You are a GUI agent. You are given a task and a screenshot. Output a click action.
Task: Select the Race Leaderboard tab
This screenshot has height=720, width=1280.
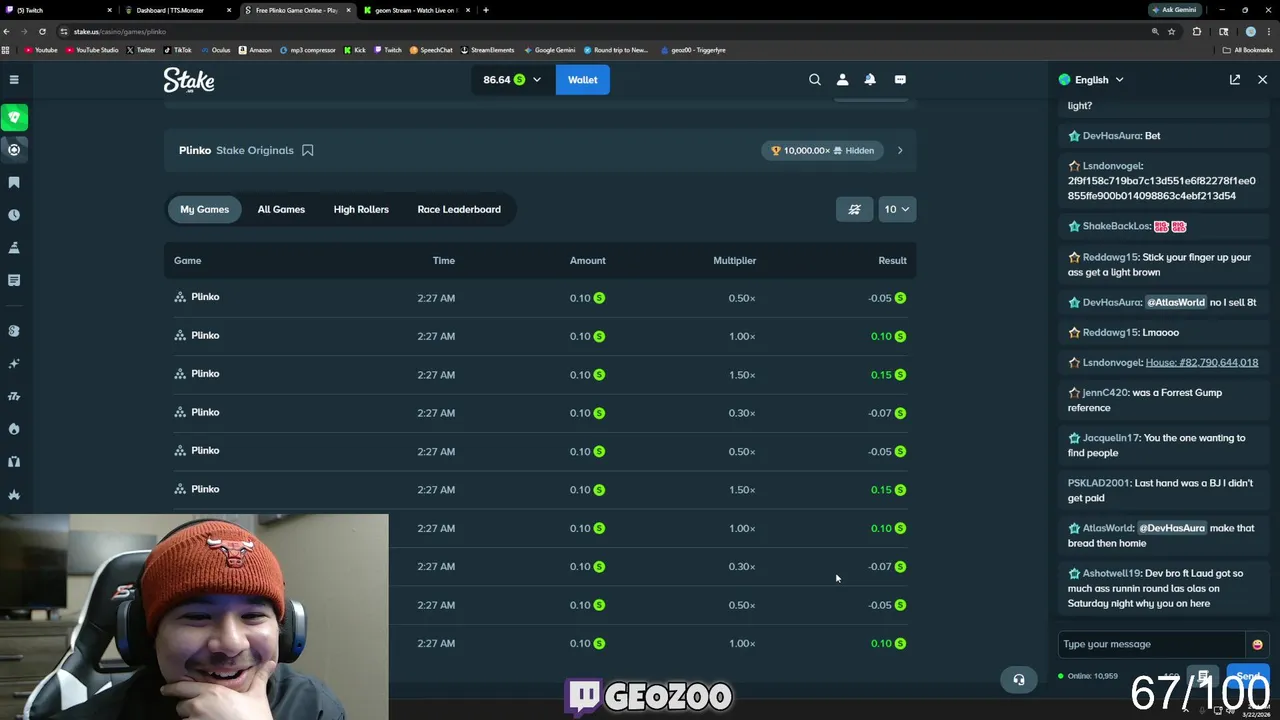click(x=459, y=209)
